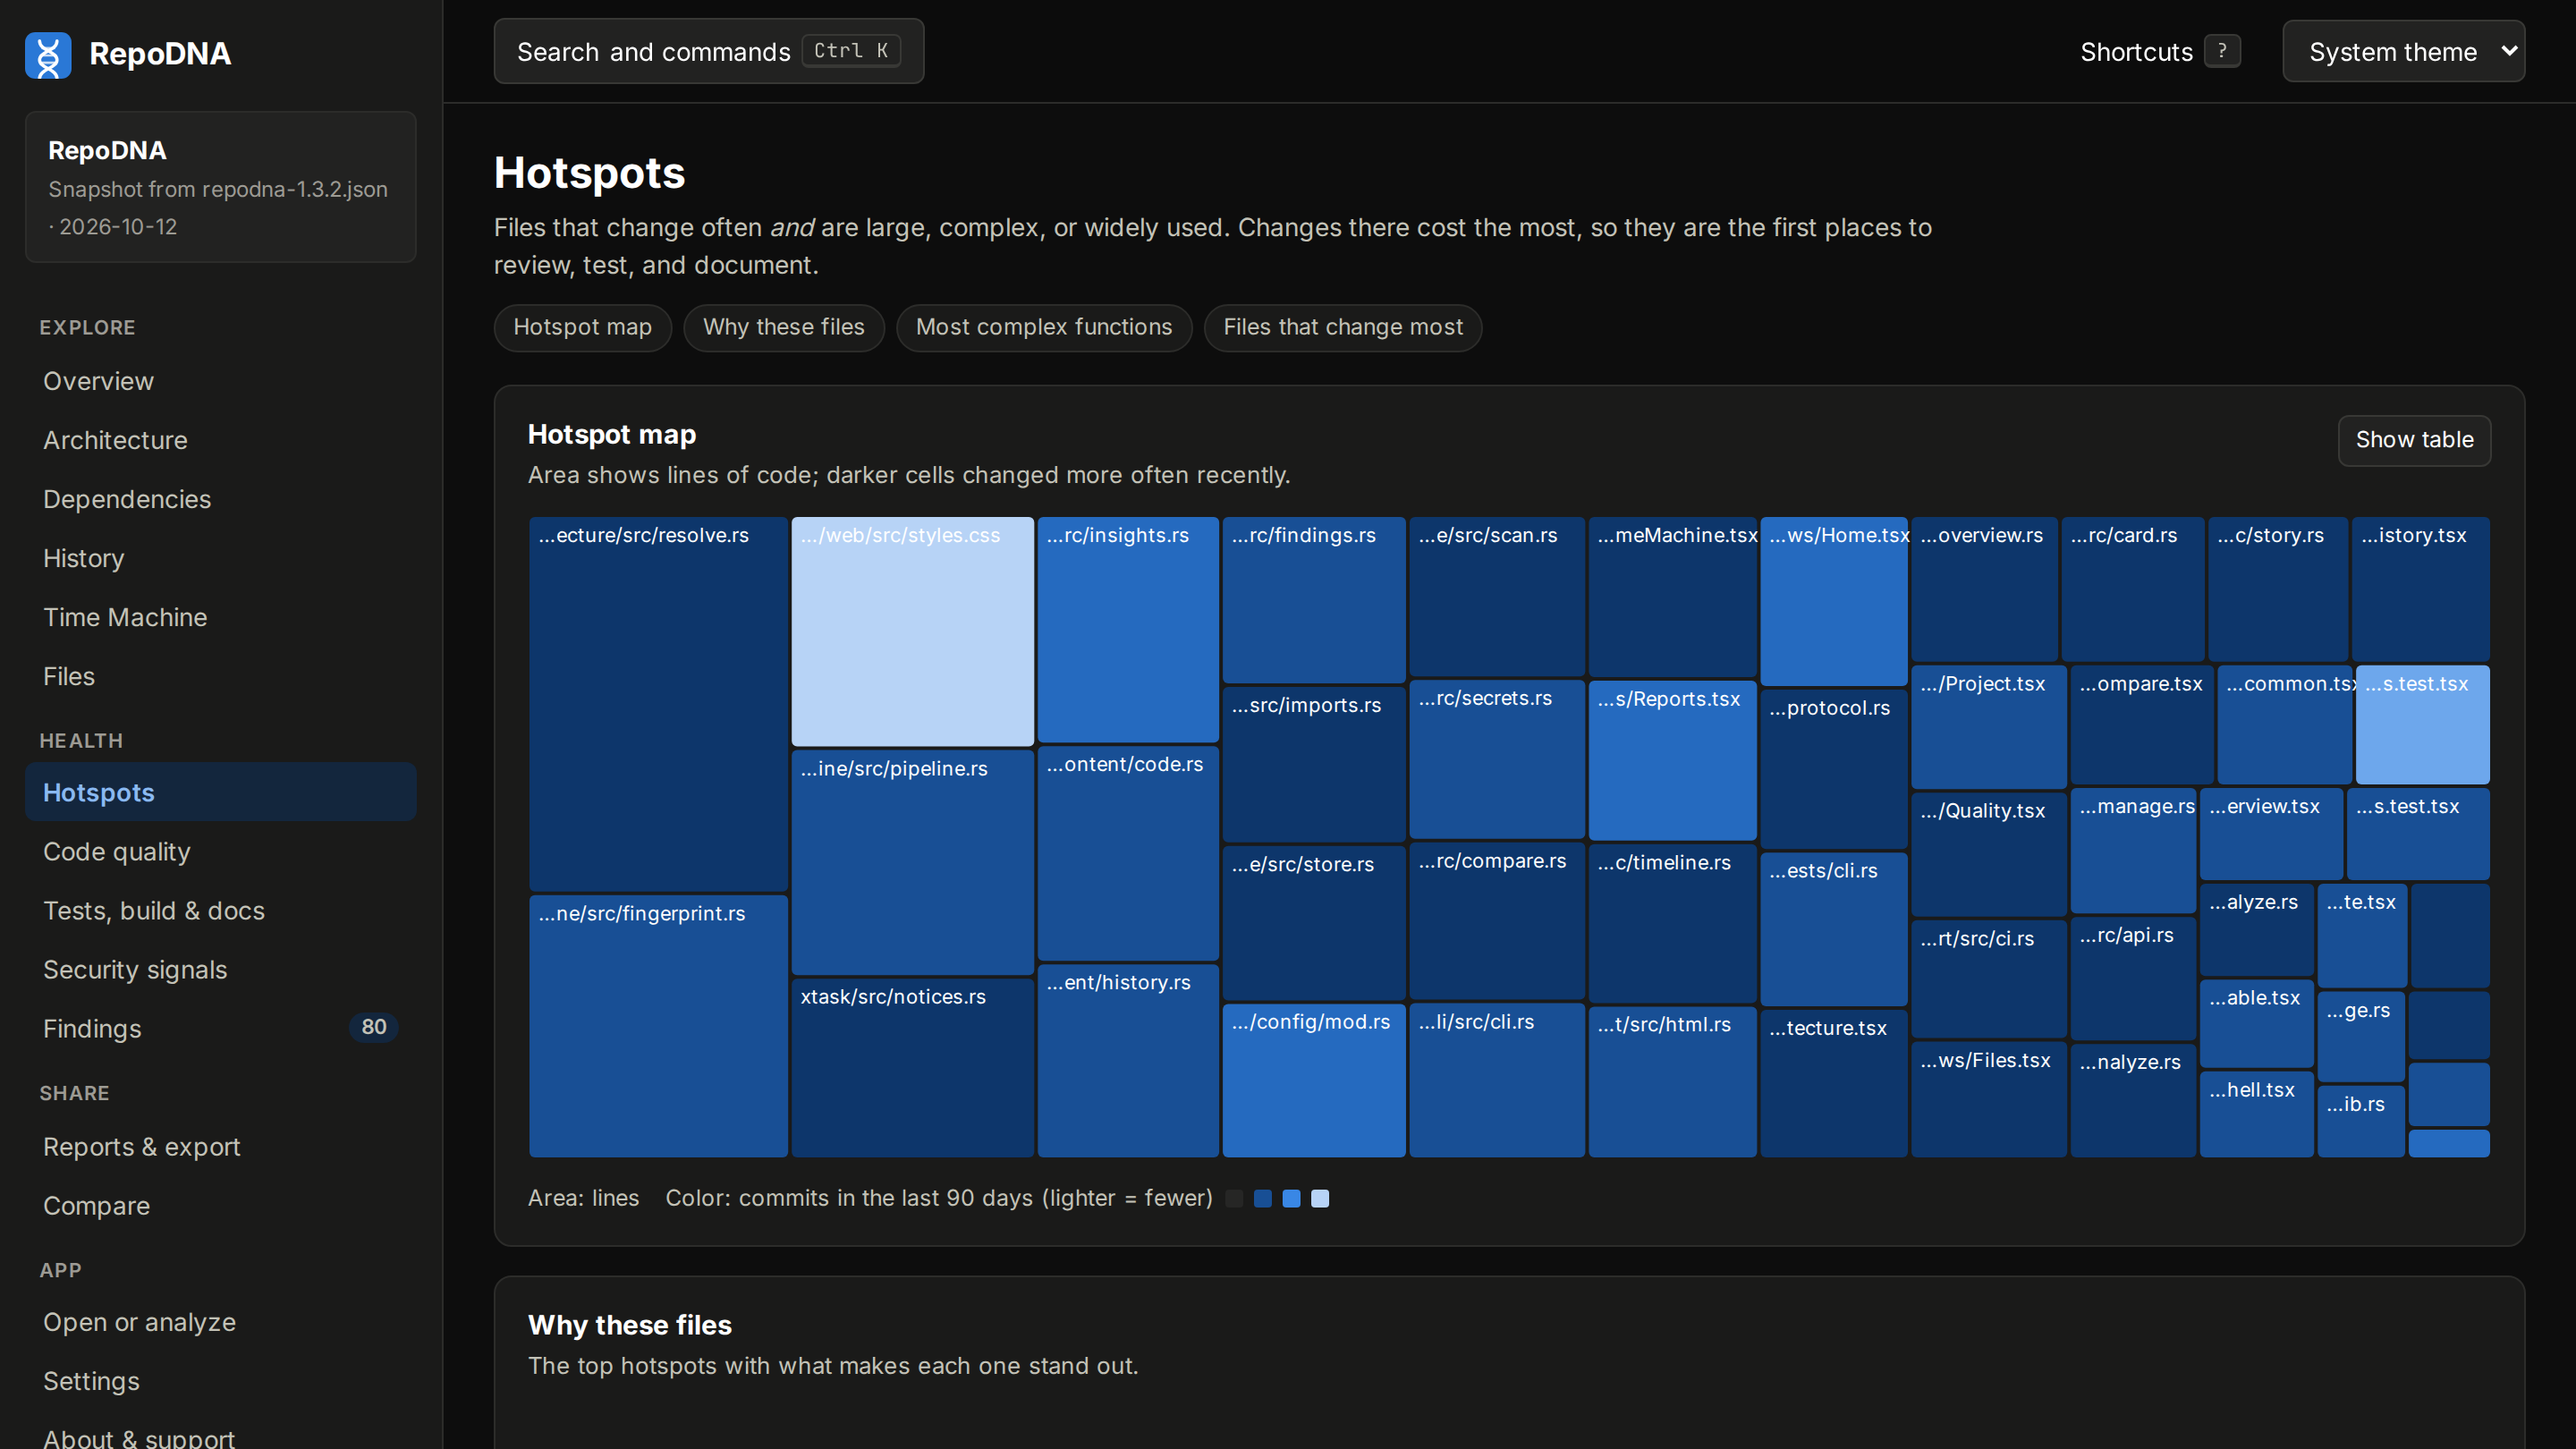
Task: Click the config/mod.rs treemap cell
Action: pos(1313,1080)
